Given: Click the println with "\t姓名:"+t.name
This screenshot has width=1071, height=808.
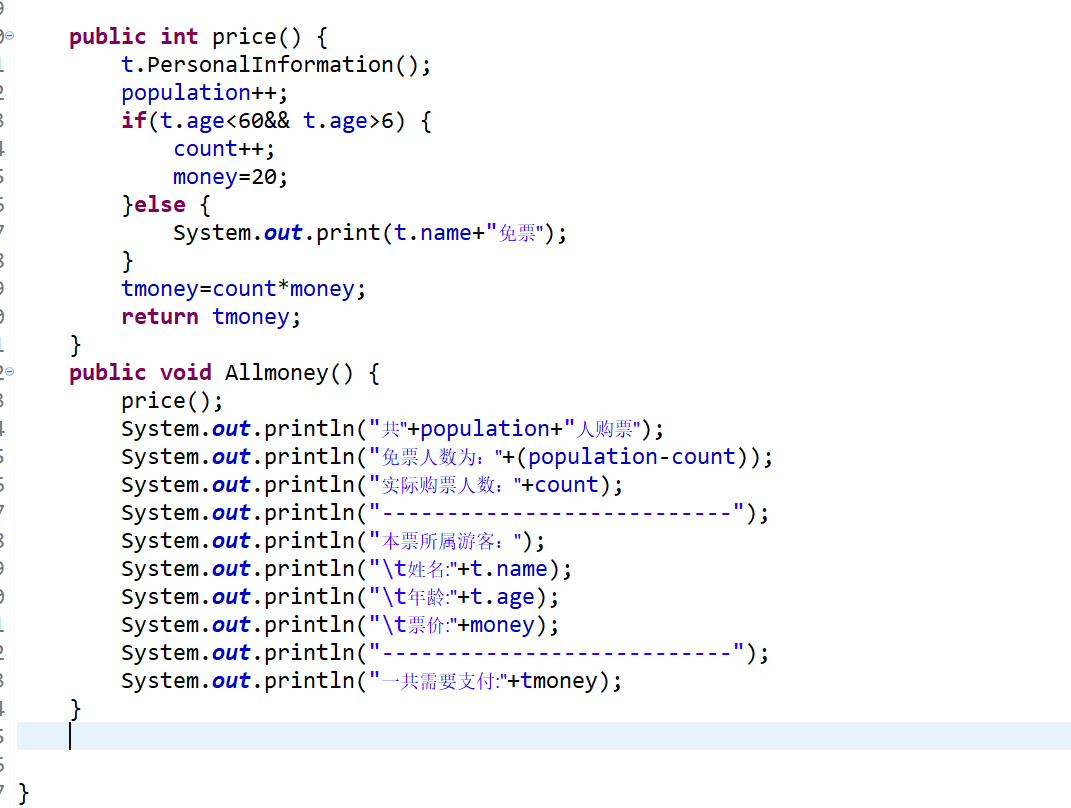Looking at the screenshot, I should tap(346, 569).
